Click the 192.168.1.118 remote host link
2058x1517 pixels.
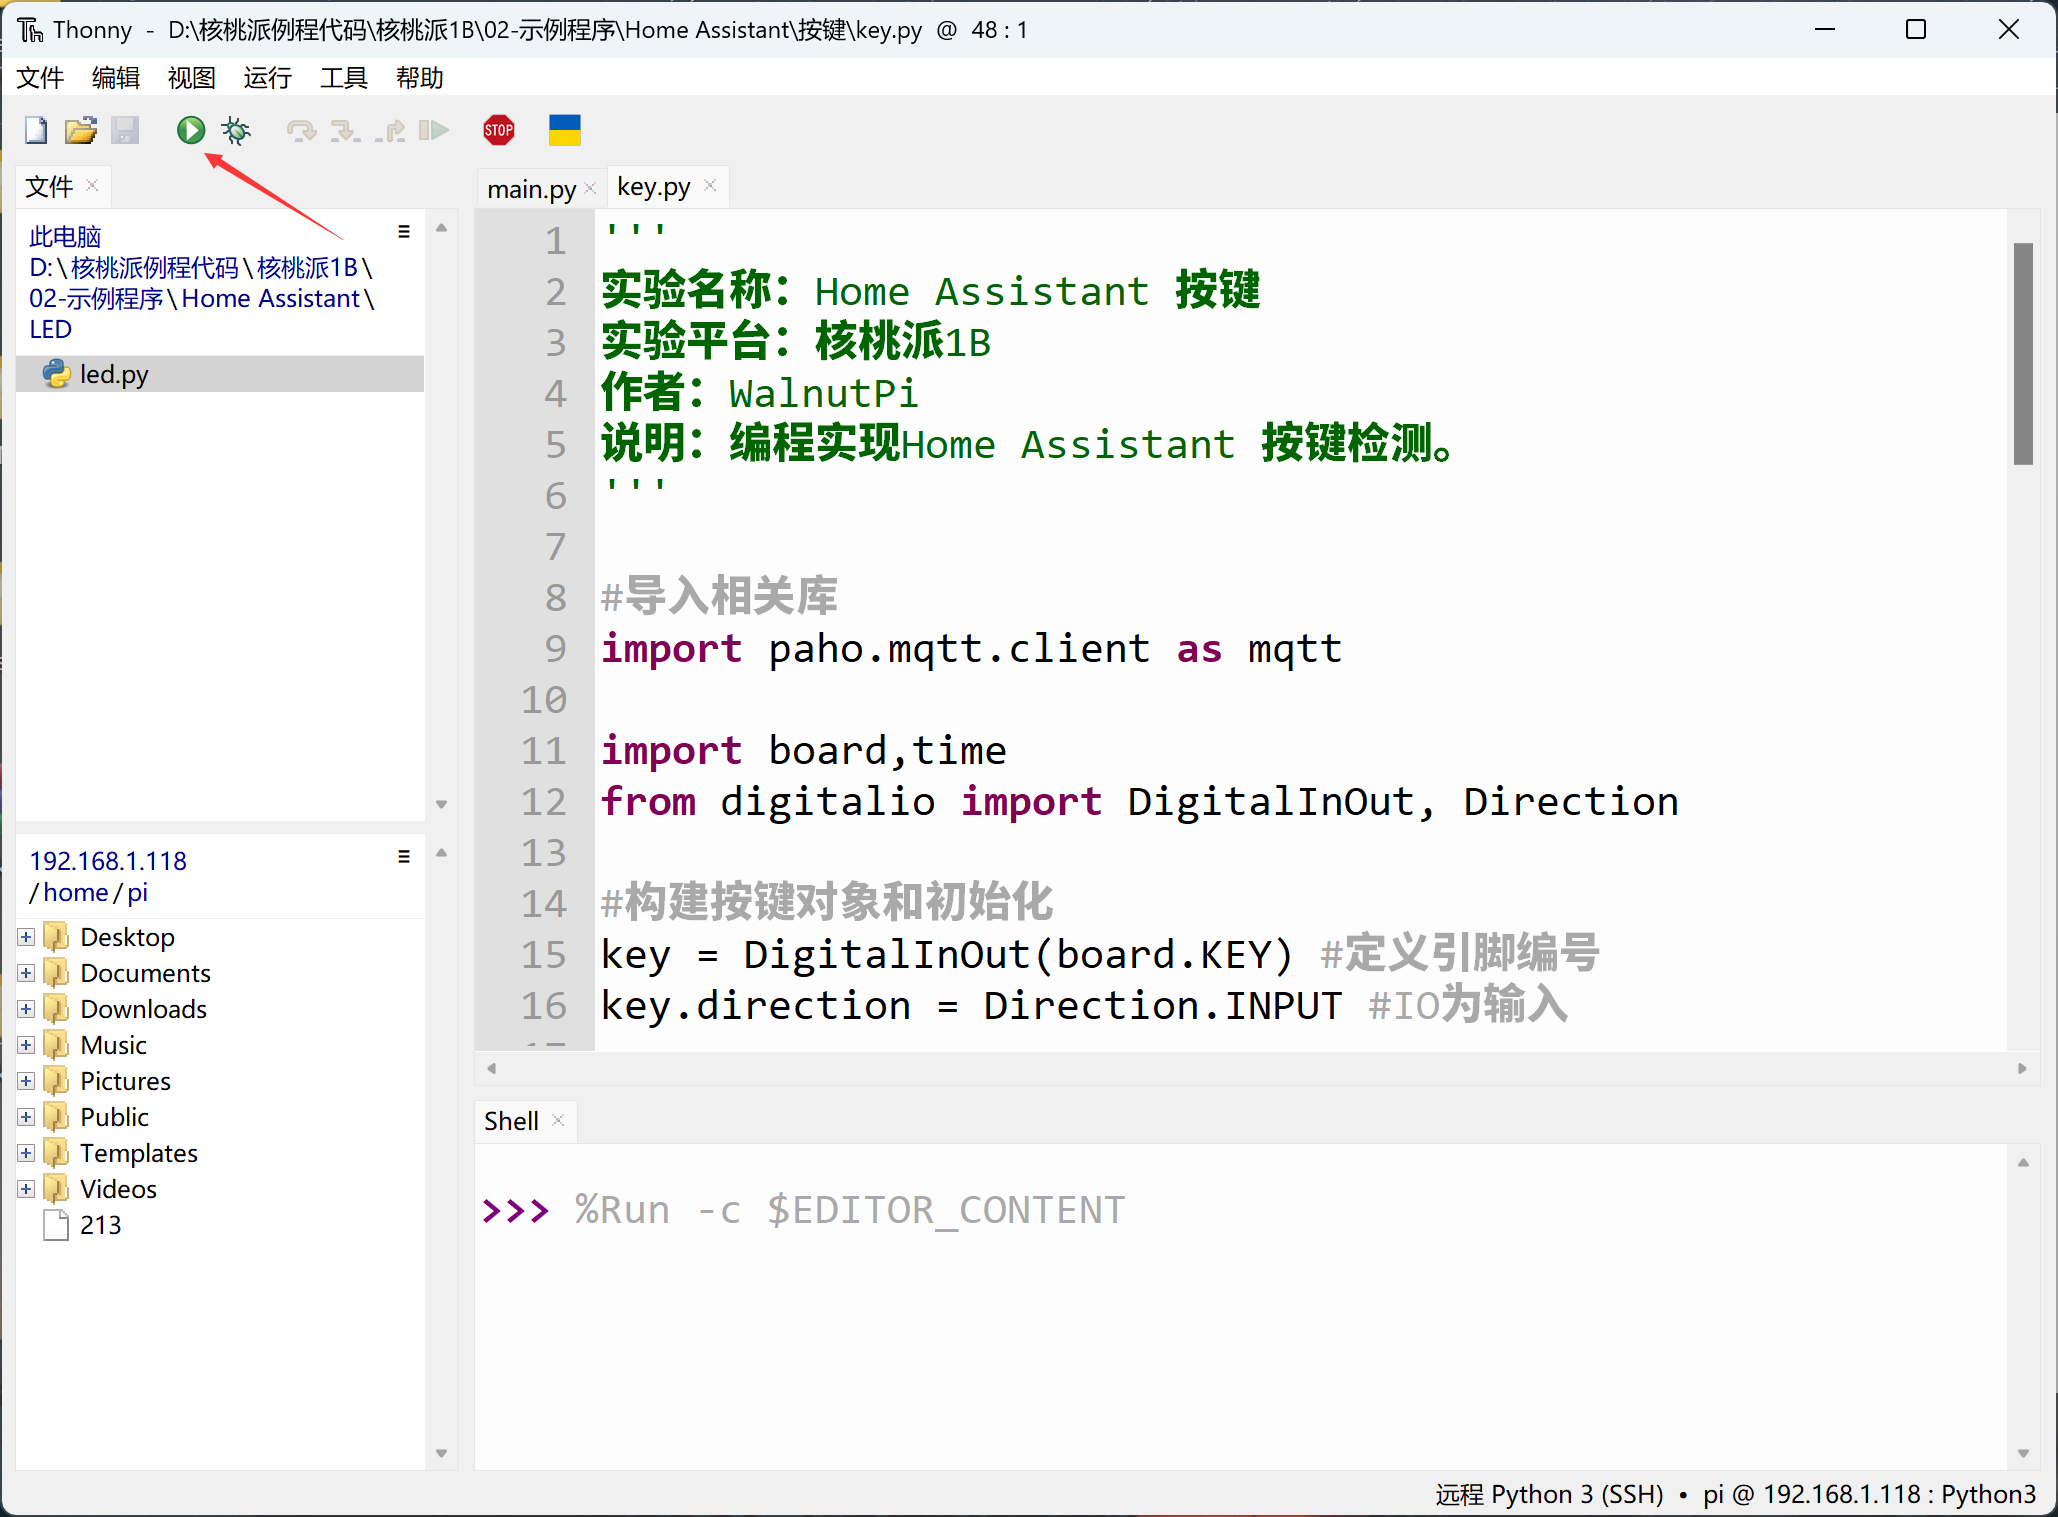coord(108,861)
